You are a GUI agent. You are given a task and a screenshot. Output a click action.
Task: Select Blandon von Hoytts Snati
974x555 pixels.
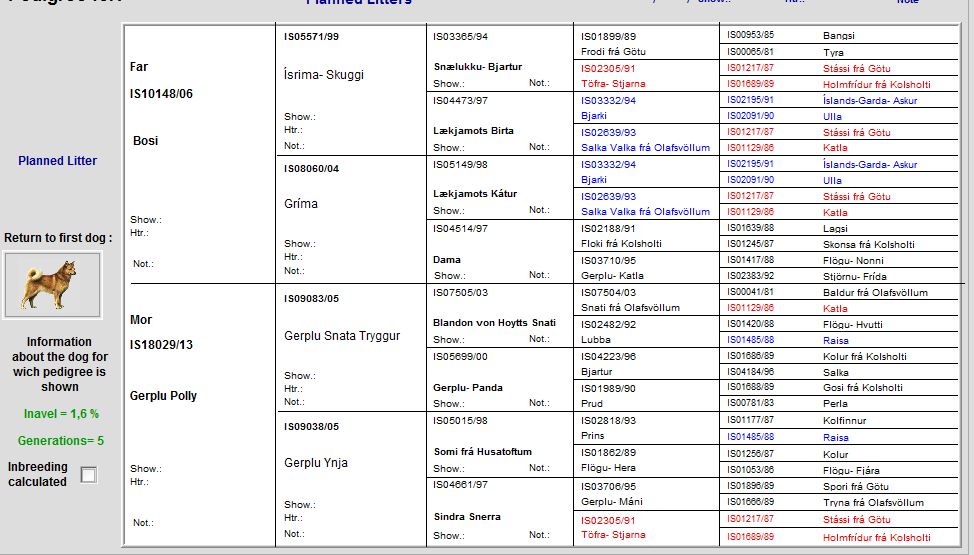(494, 323)
